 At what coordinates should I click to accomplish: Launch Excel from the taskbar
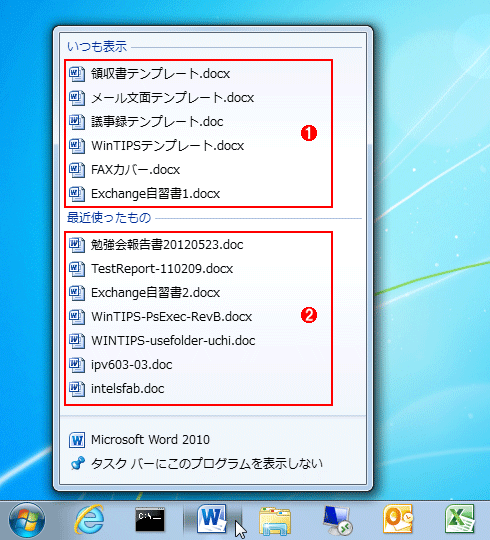click(460, 519)
